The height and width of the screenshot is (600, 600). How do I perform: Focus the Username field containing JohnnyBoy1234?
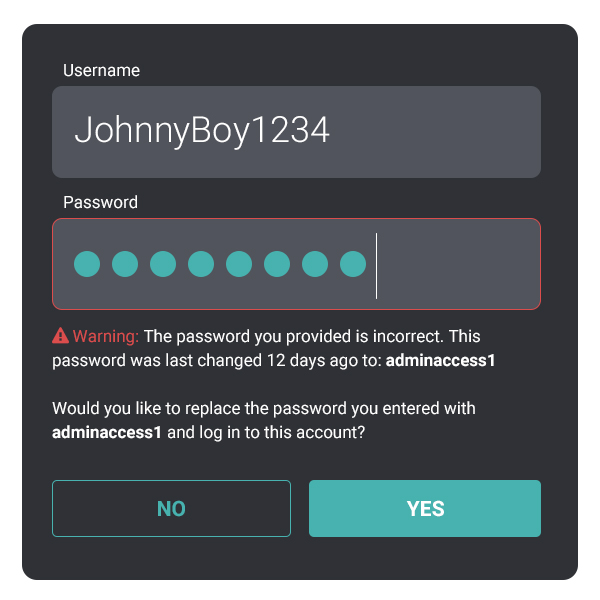[297, 132]
